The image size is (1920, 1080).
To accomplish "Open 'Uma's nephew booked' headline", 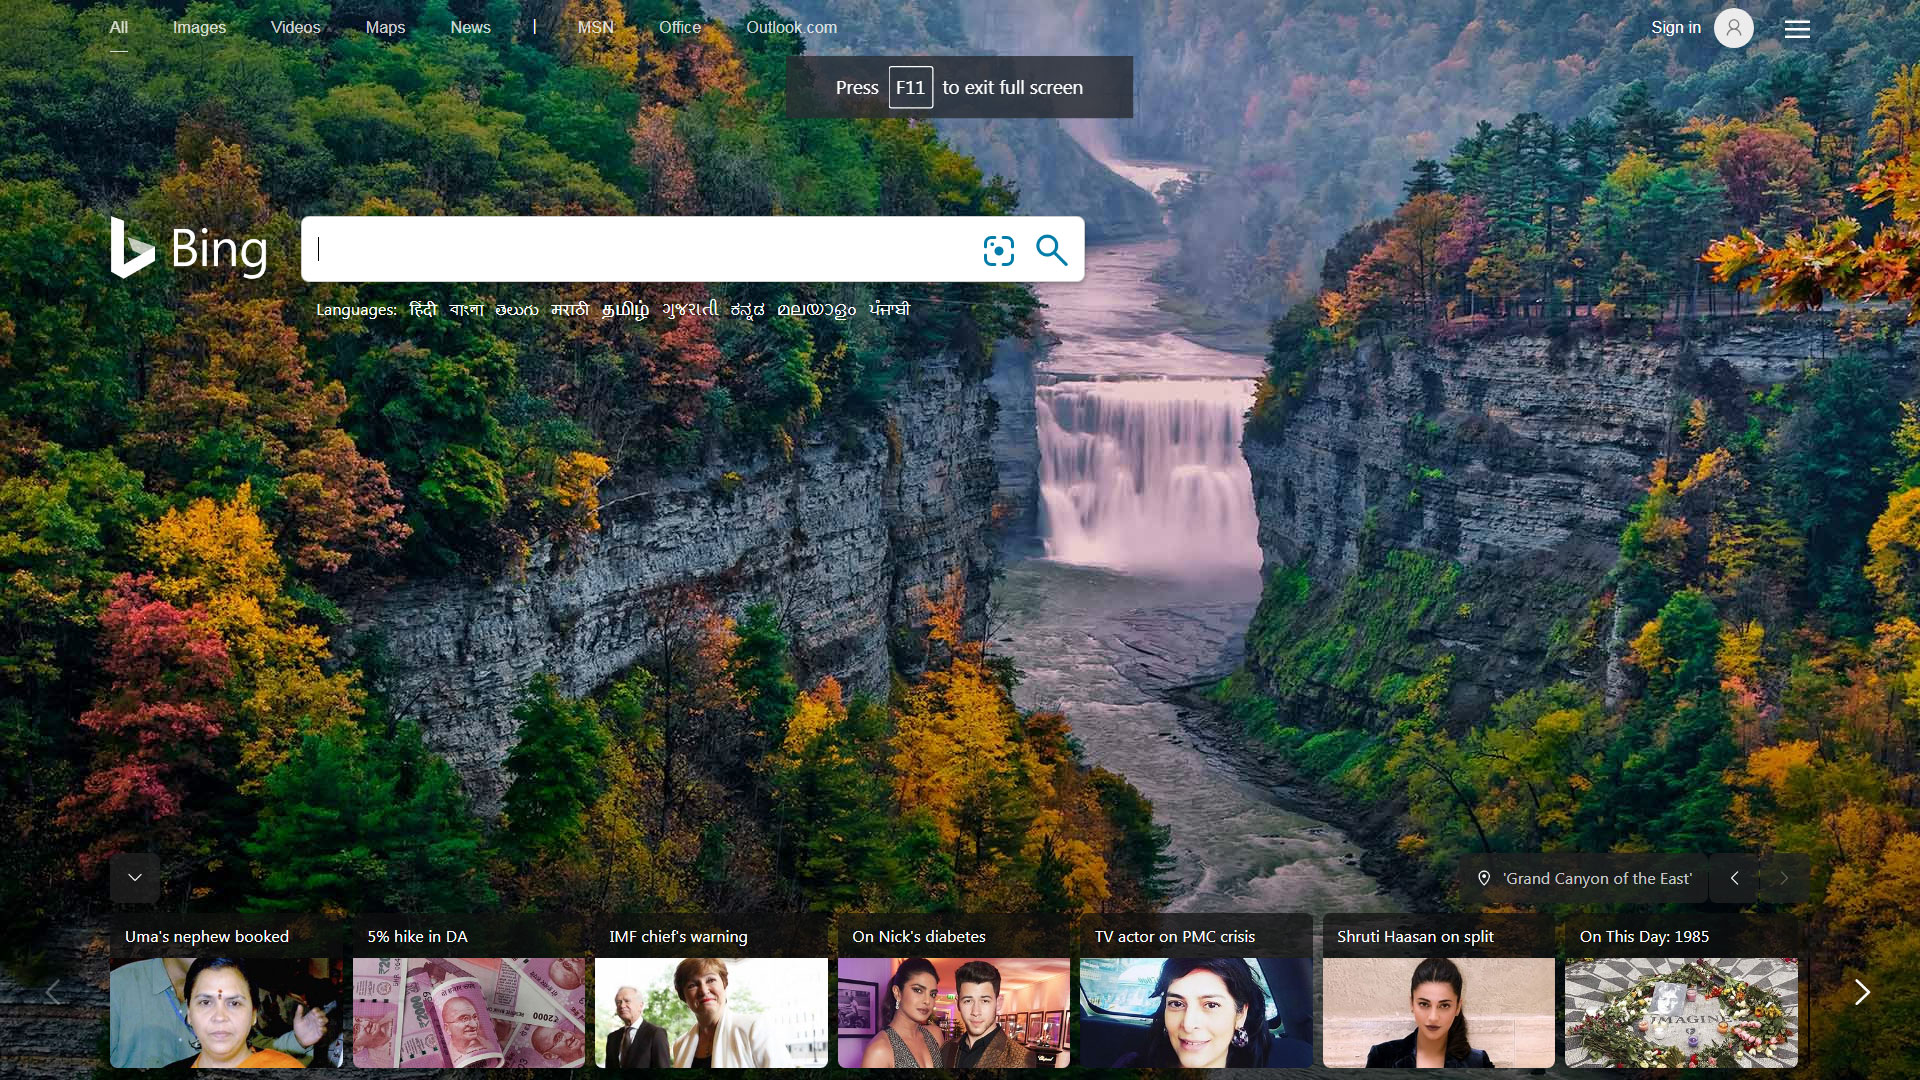I will [x=207, y=937].
